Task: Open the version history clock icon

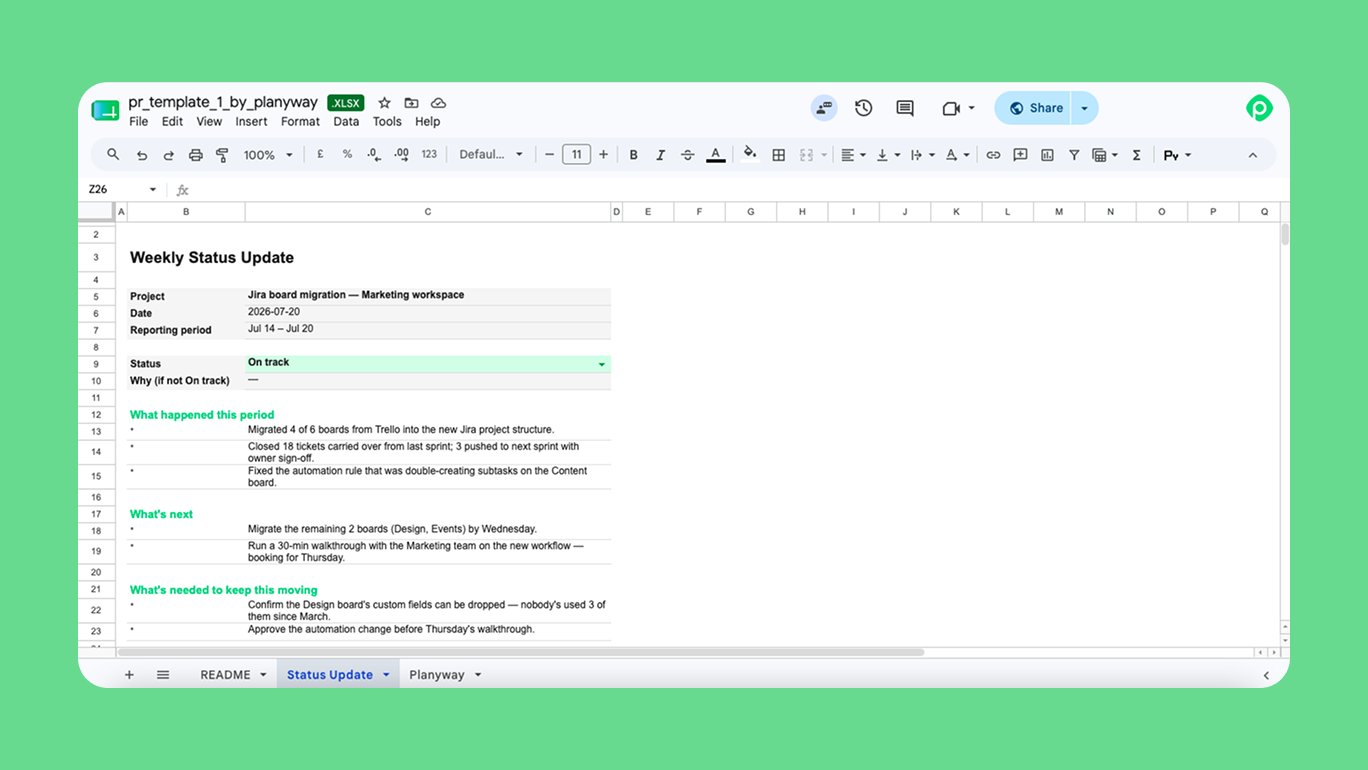Action: [x=864, y=108]
